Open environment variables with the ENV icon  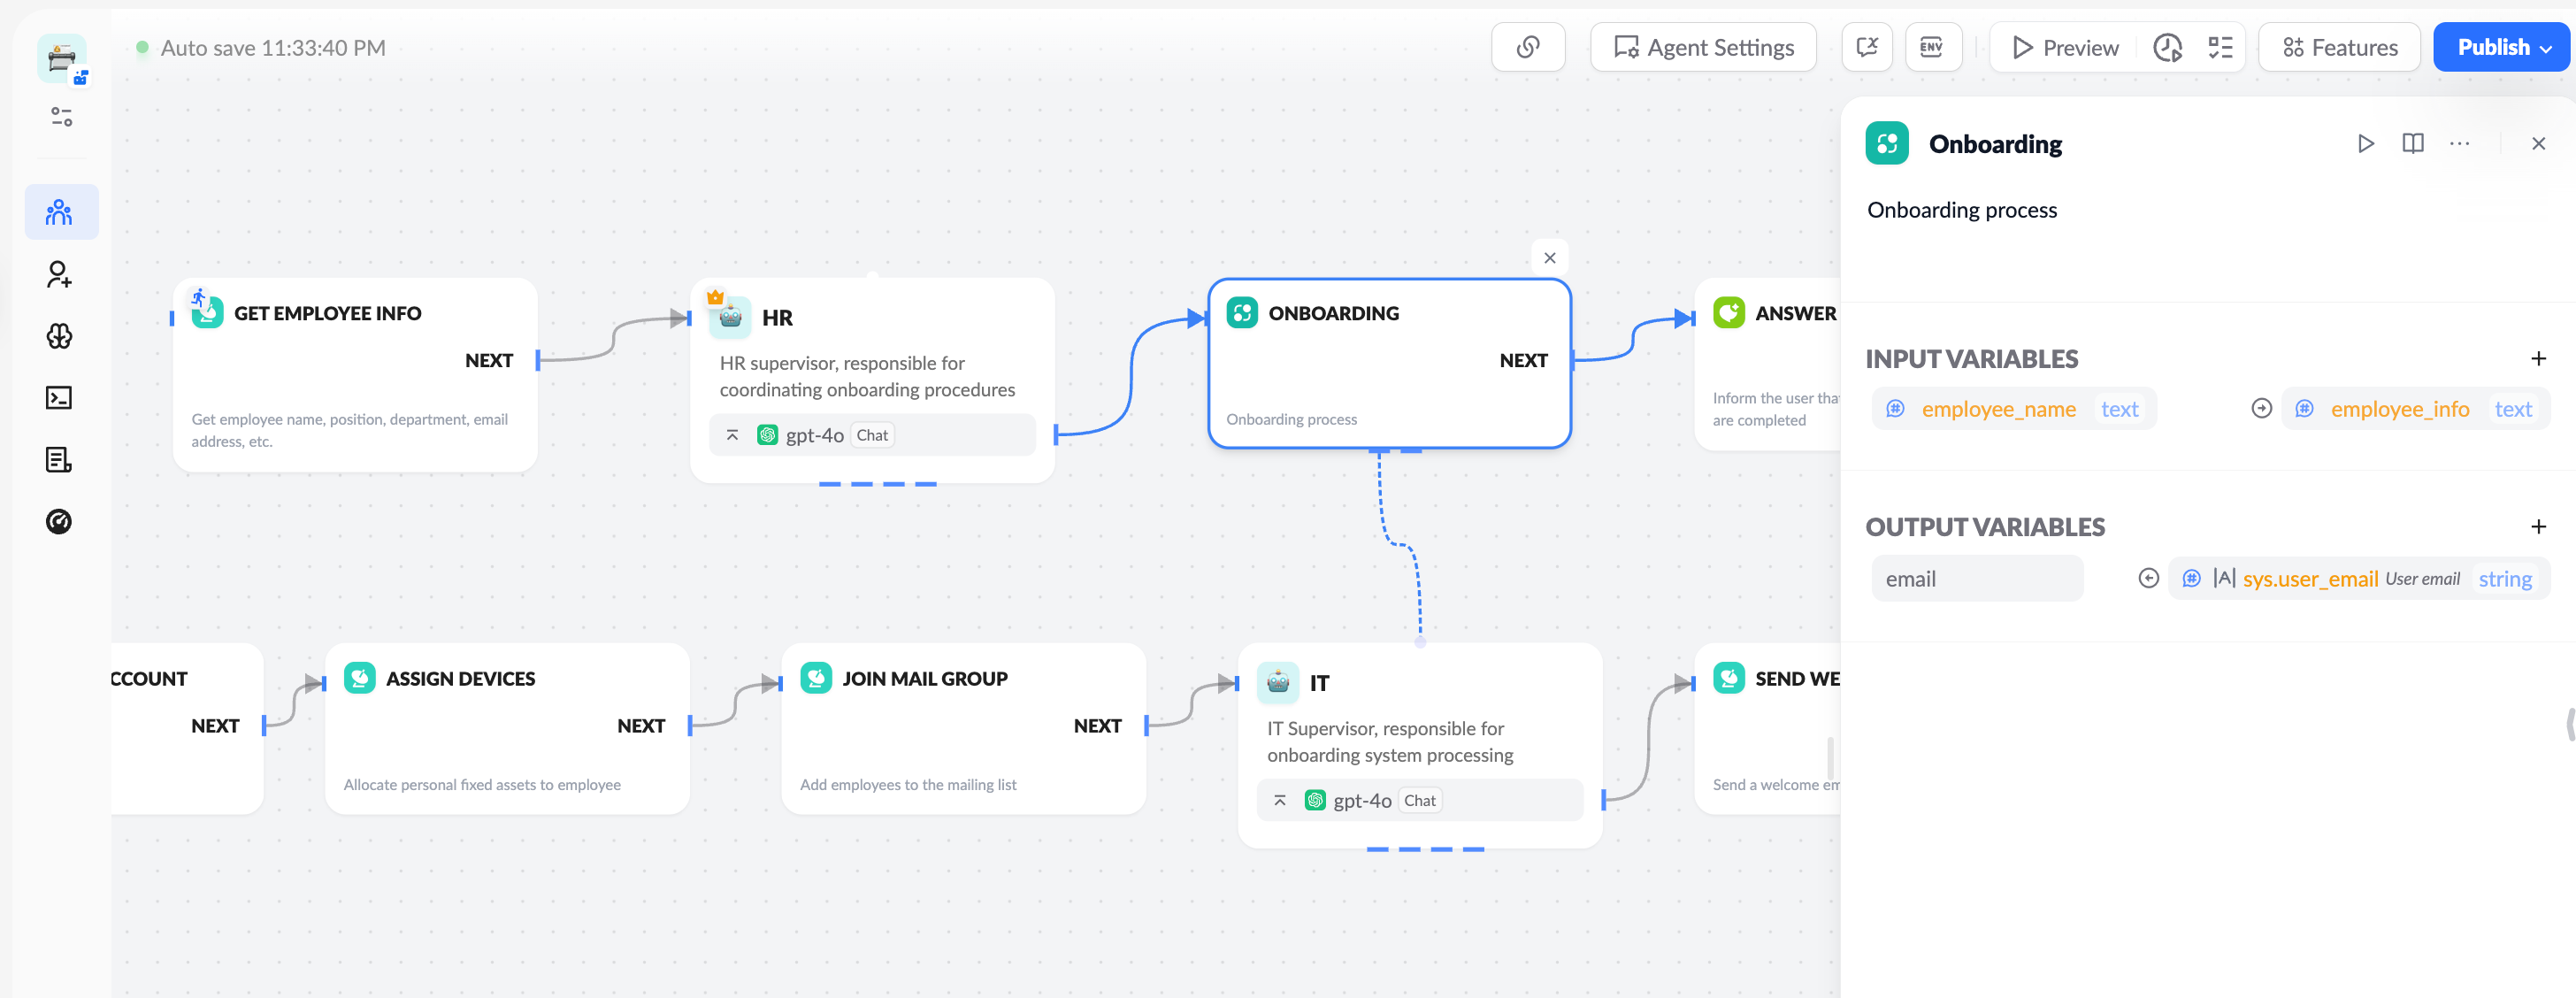(1932, 46)
